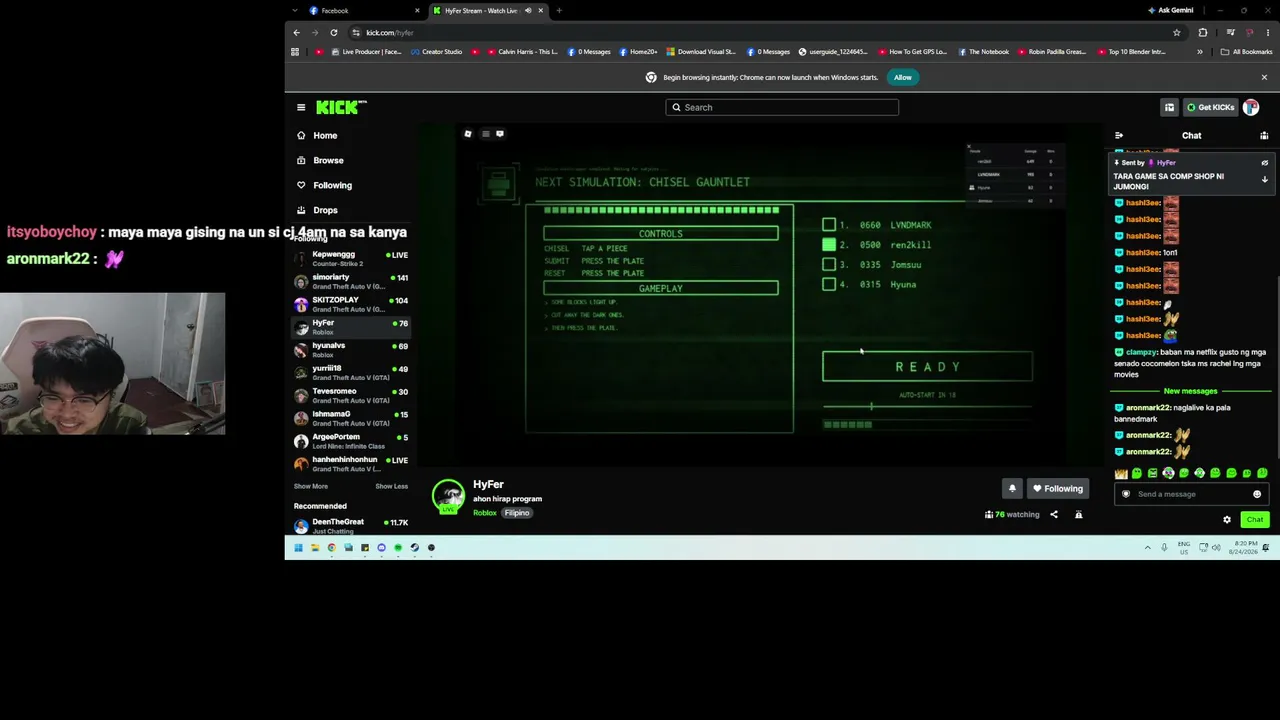Open chat settings gear

click(x=1227, y=519)
